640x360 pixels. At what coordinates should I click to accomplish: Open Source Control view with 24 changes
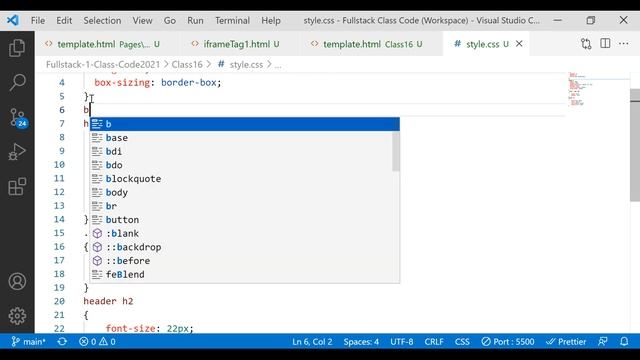point(18,118)
